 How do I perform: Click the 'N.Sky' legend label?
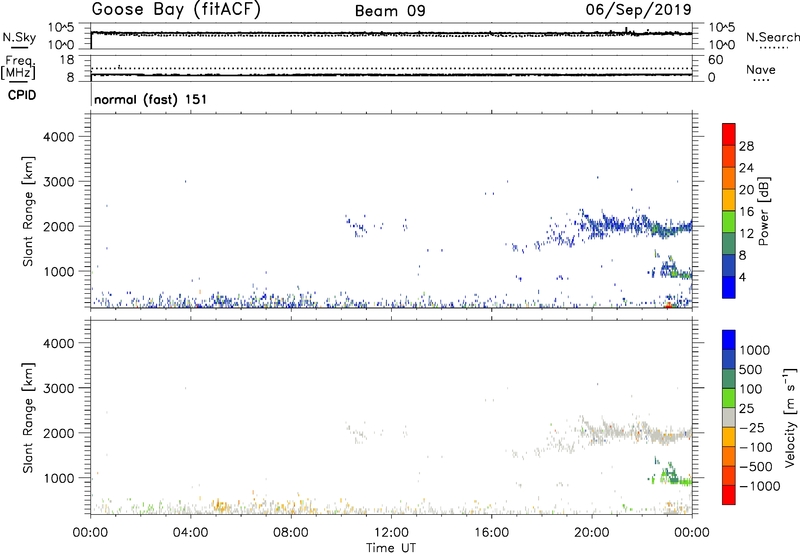coord(19,38)
